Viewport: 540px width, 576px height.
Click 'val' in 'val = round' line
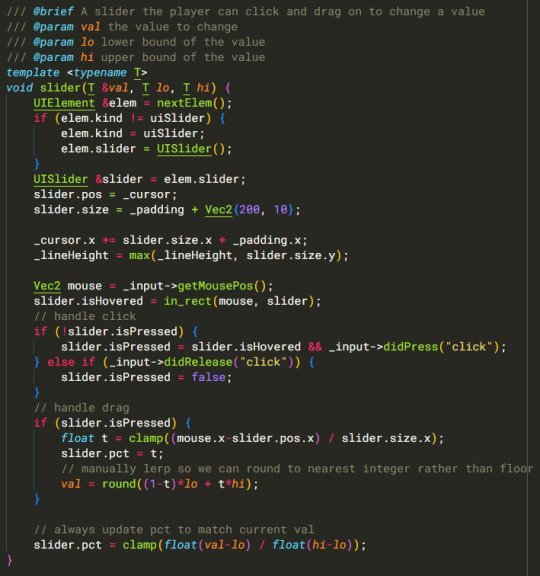pyautogui.click(x=71, y=484)
